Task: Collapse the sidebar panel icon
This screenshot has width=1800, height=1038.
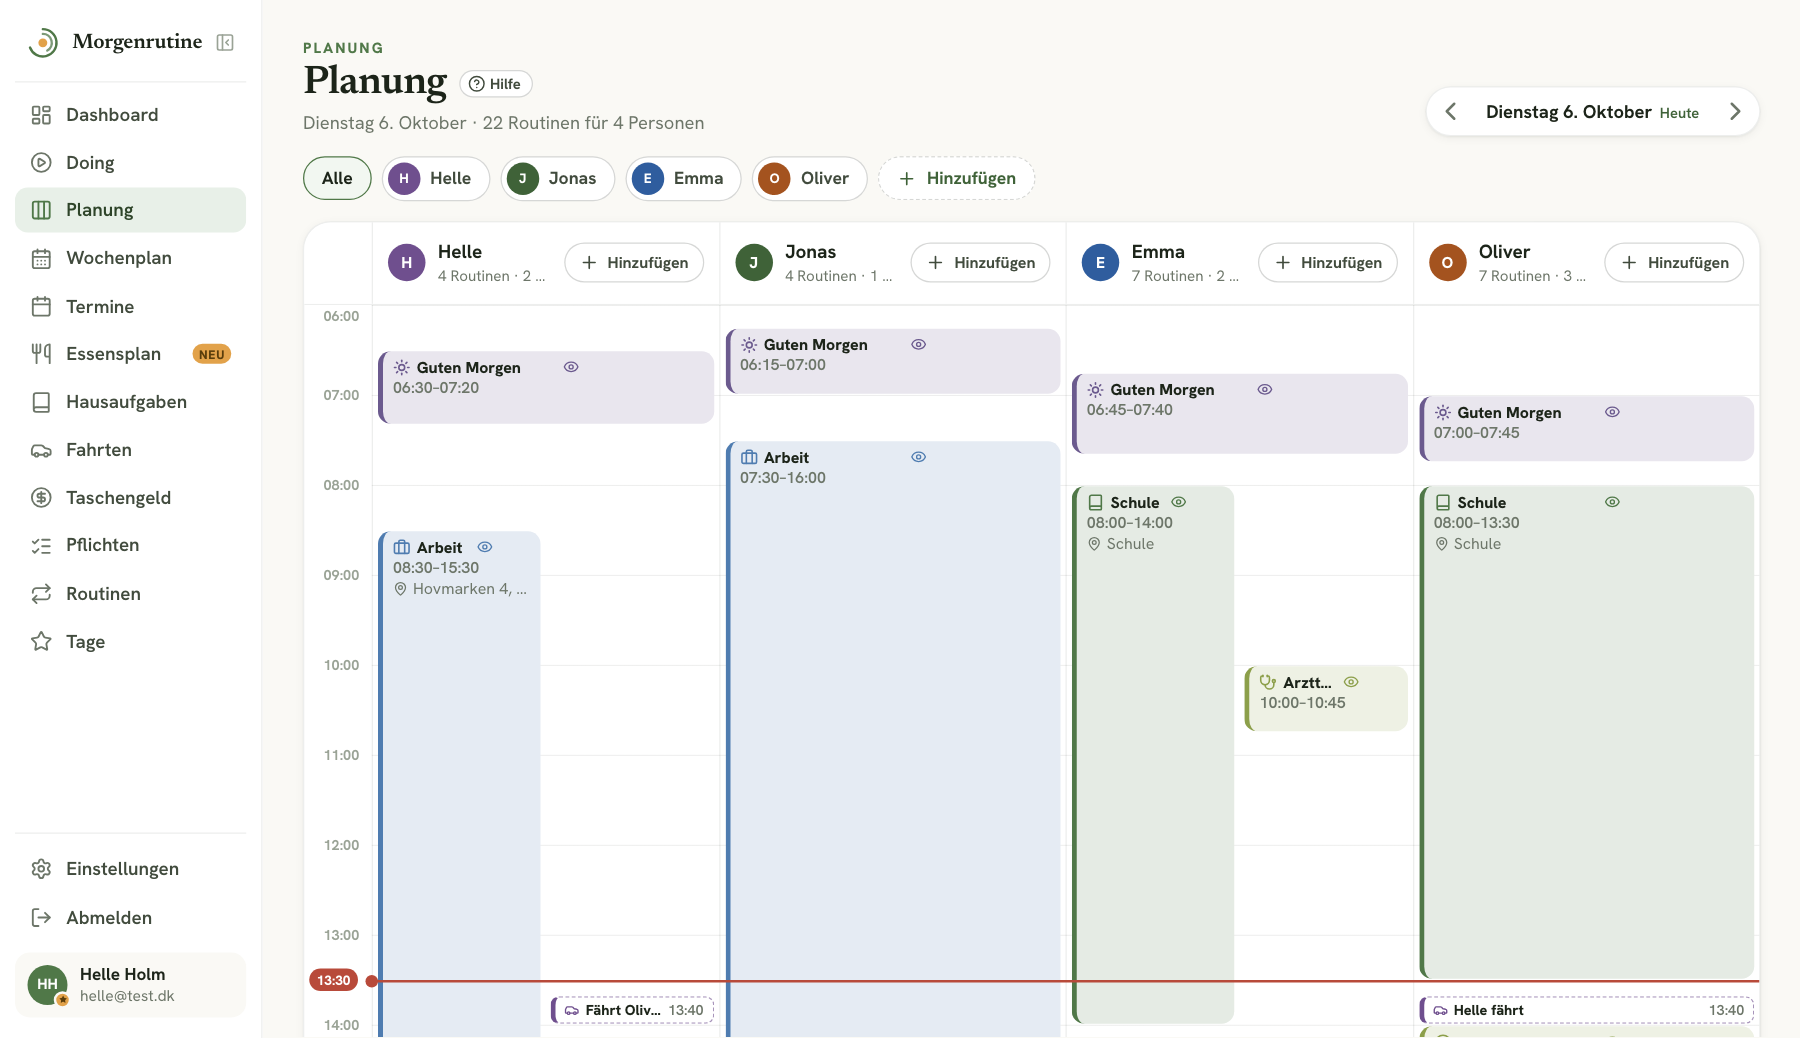Action: pos(225,42)
